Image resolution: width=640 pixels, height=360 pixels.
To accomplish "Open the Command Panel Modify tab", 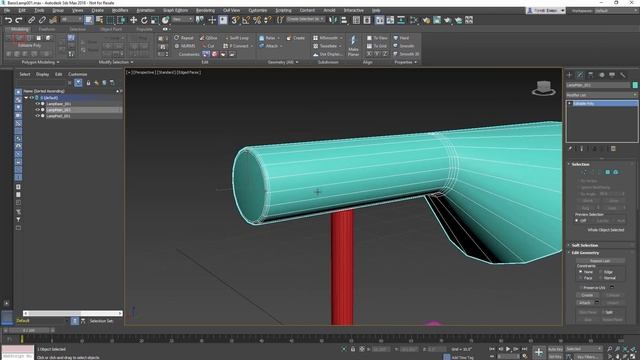I will (580, 75).
